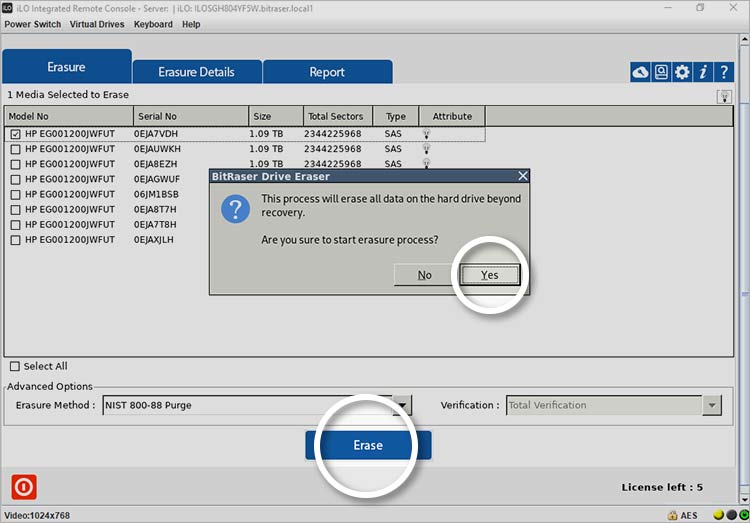Expand the Verification dropdown arrow
This screenshot has width=750, height=523.
pyautogui.click(x=712, y=405)
